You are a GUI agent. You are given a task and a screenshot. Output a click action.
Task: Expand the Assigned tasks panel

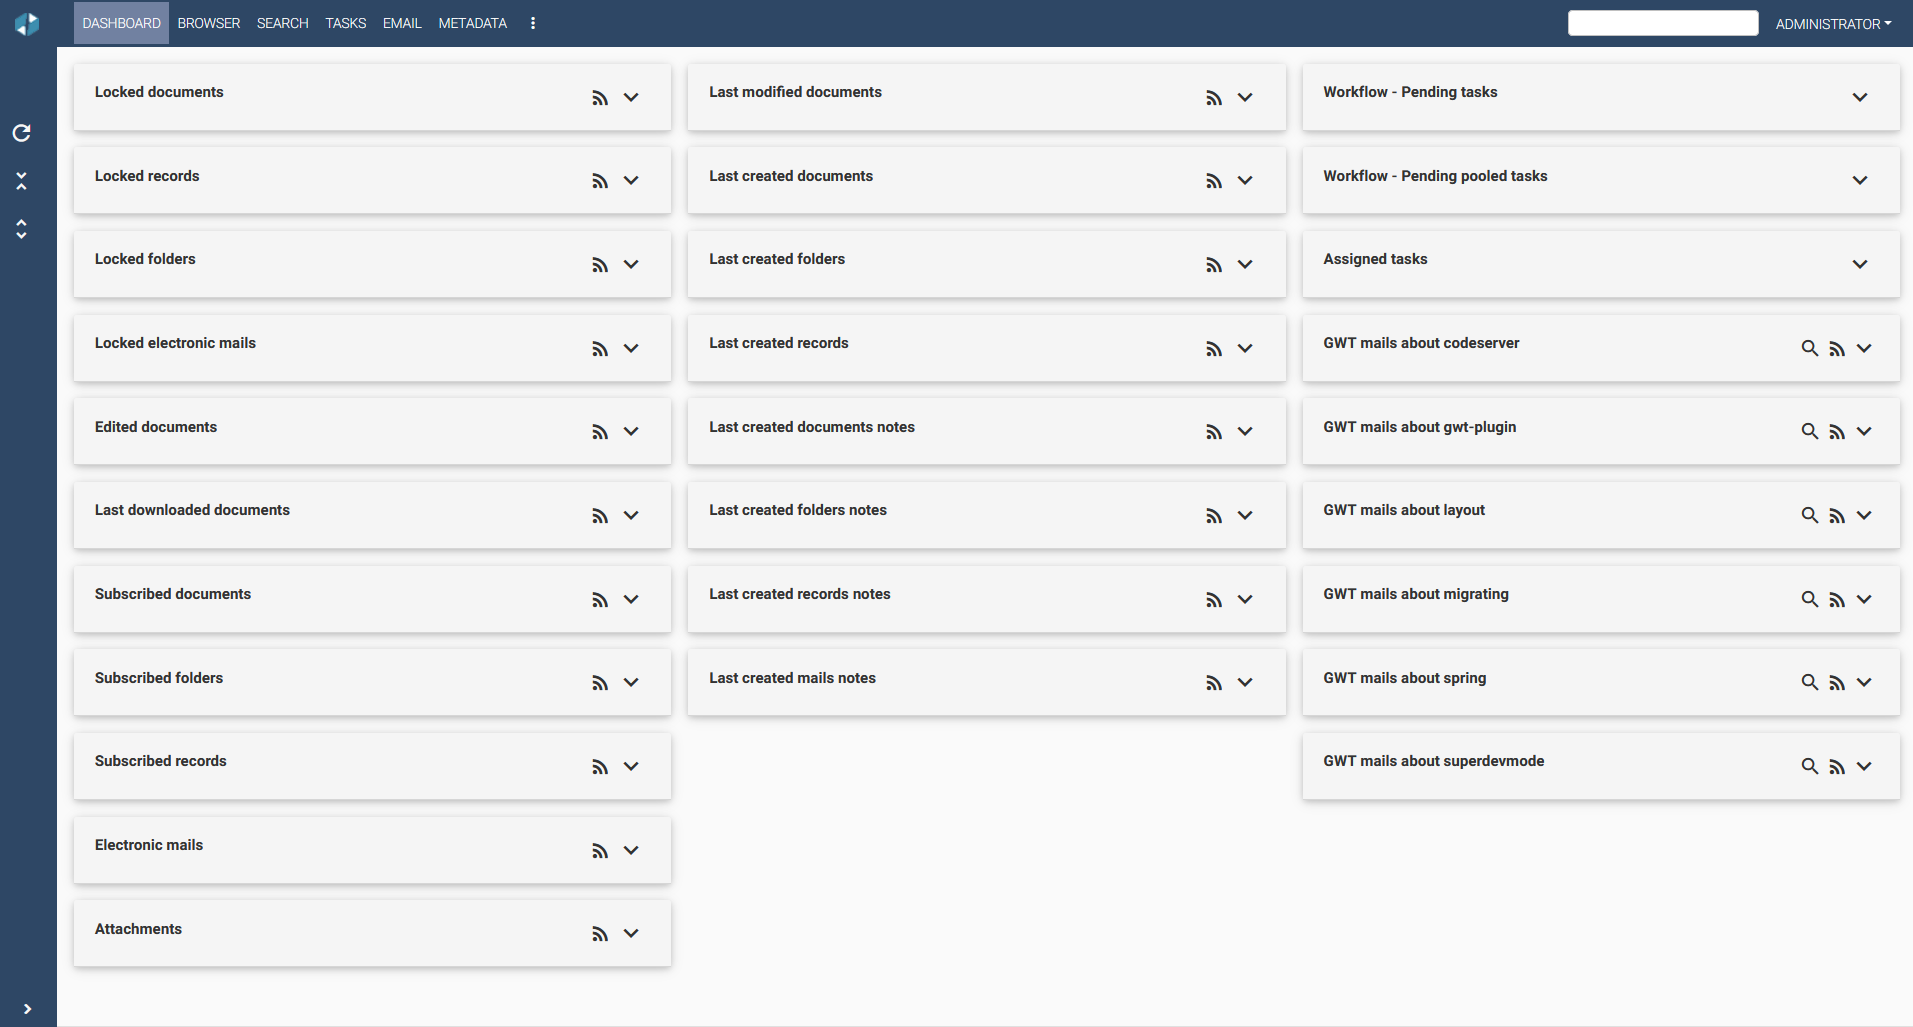coord(1859,265)
